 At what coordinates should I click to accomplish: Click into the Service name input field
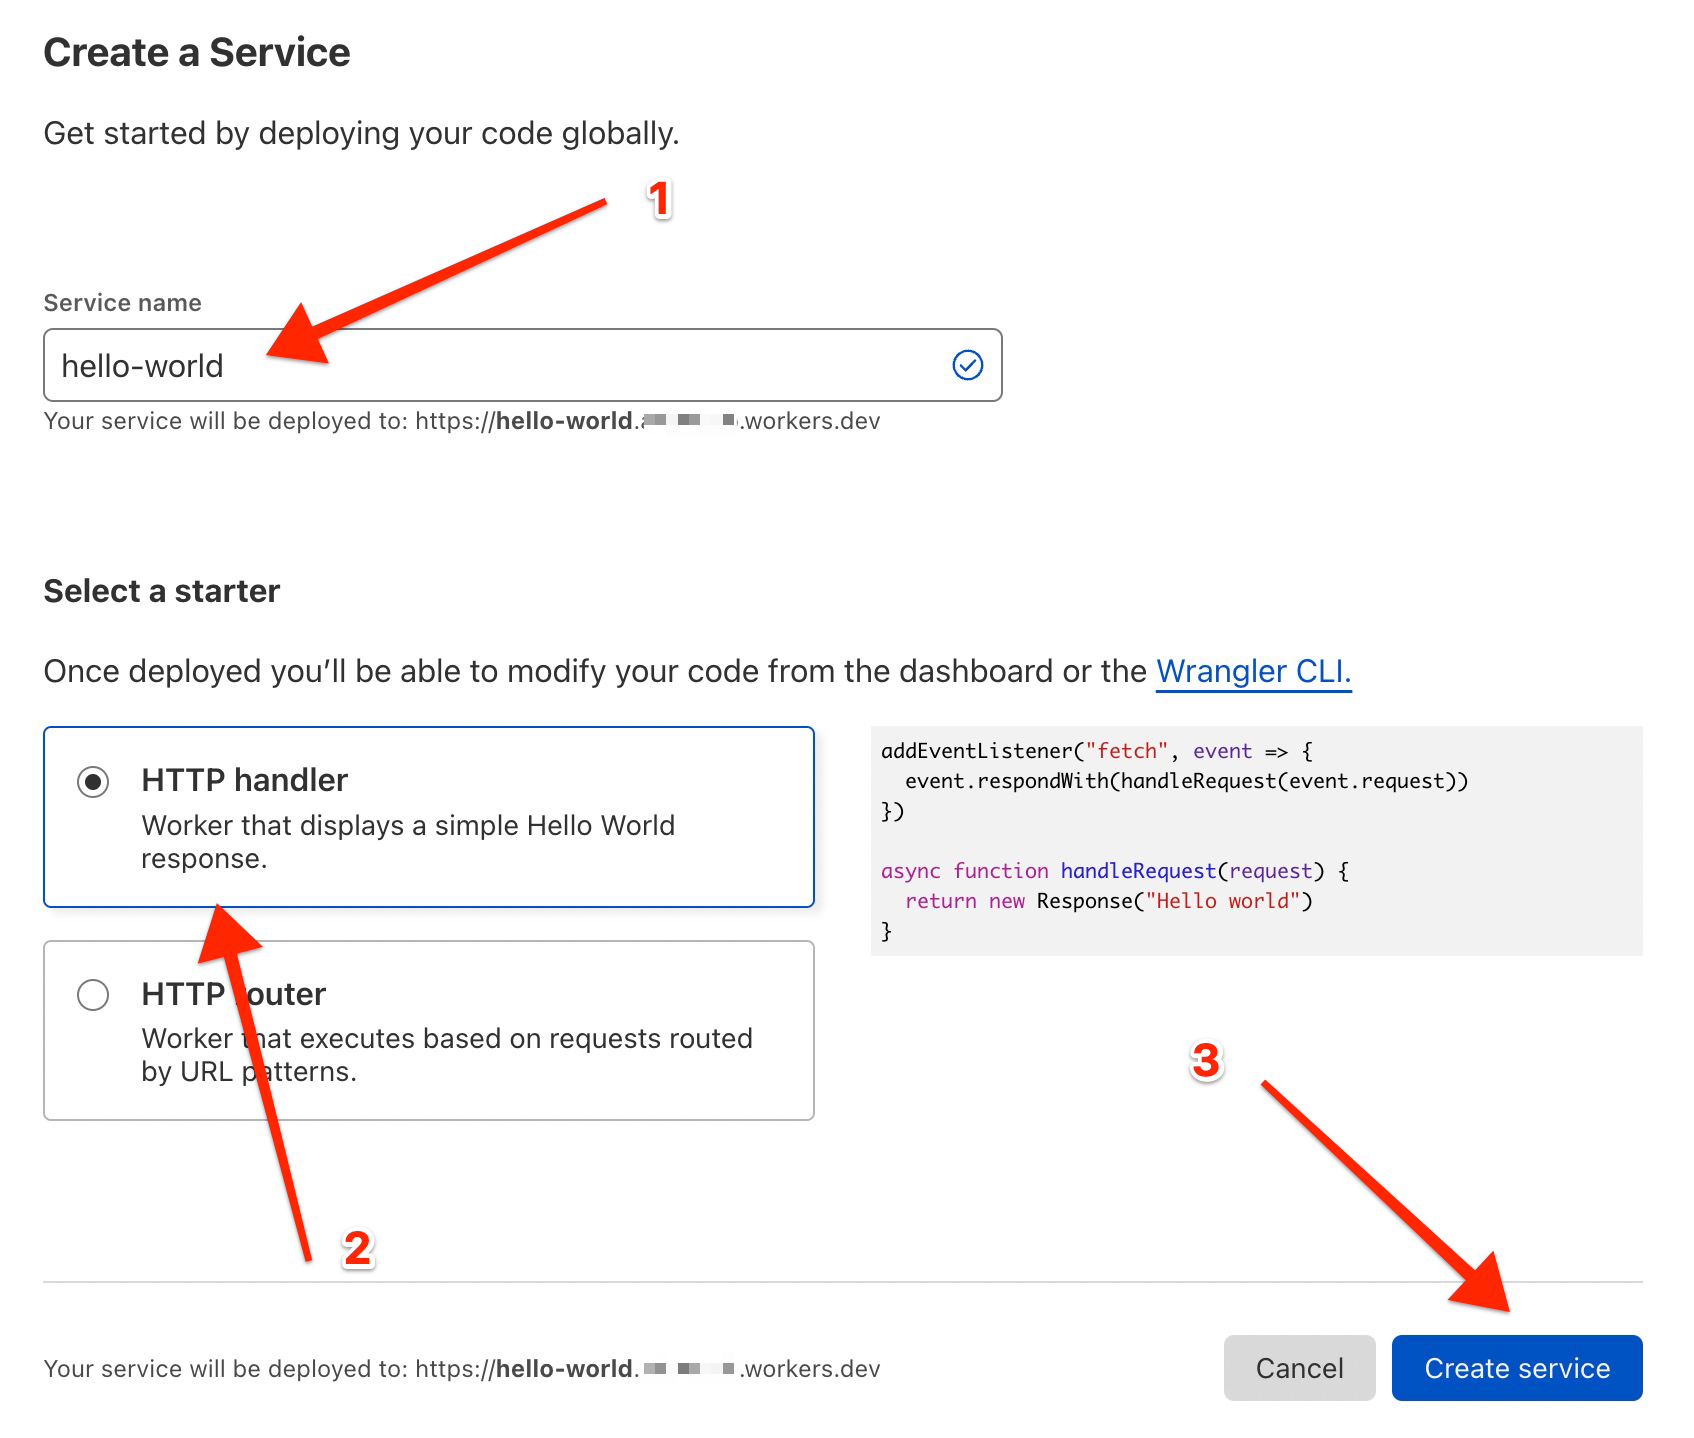(x=500, y=365)
